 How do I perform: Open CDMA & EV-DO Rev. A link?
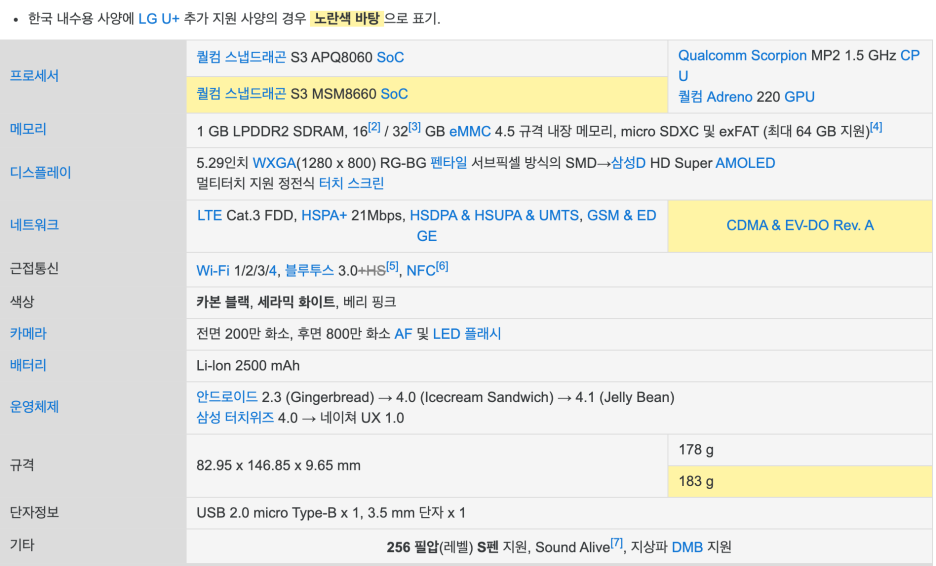800,225
